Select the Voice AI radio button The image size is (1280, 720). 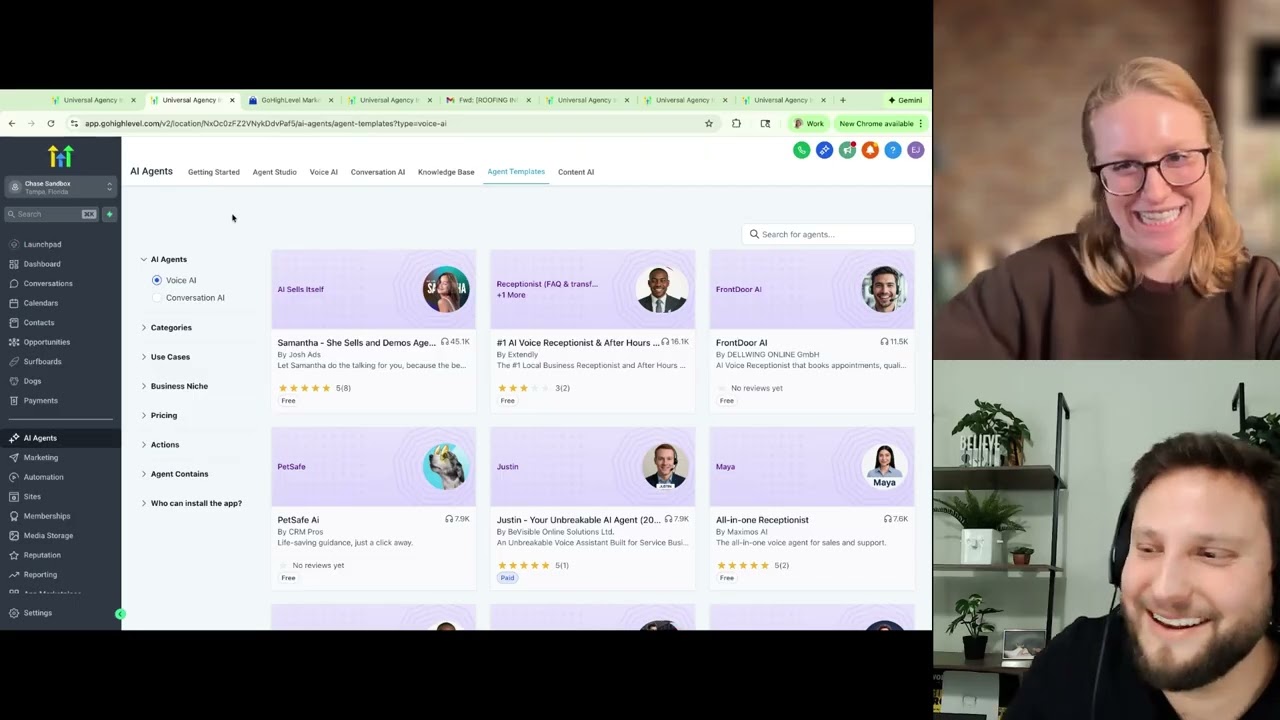[x=157, y=280]
